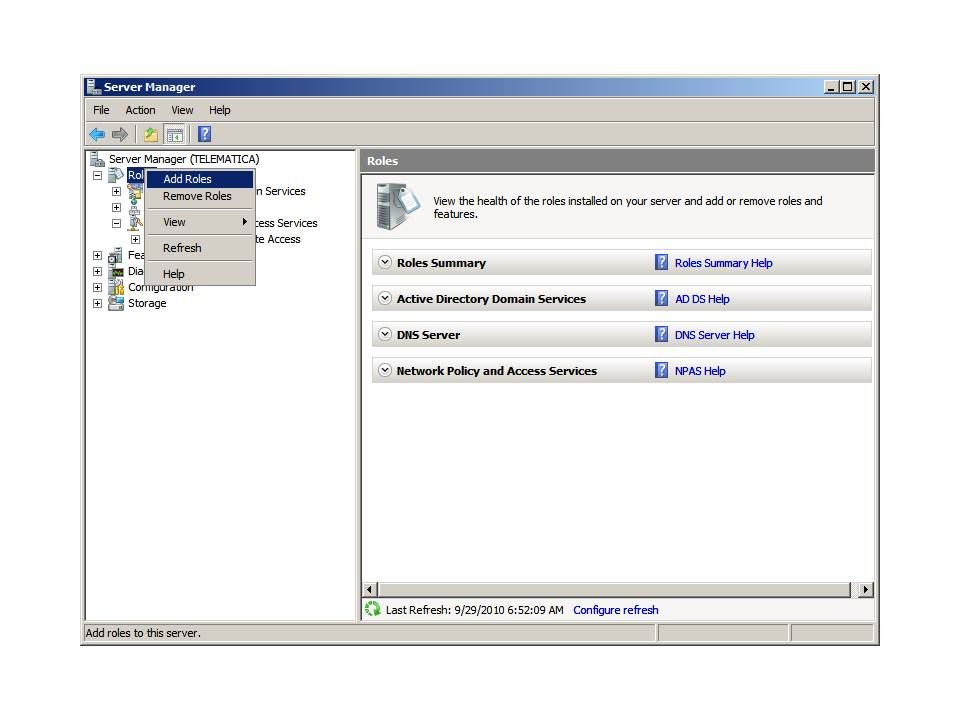Expand the Storage tree node

tap(97, 303)
